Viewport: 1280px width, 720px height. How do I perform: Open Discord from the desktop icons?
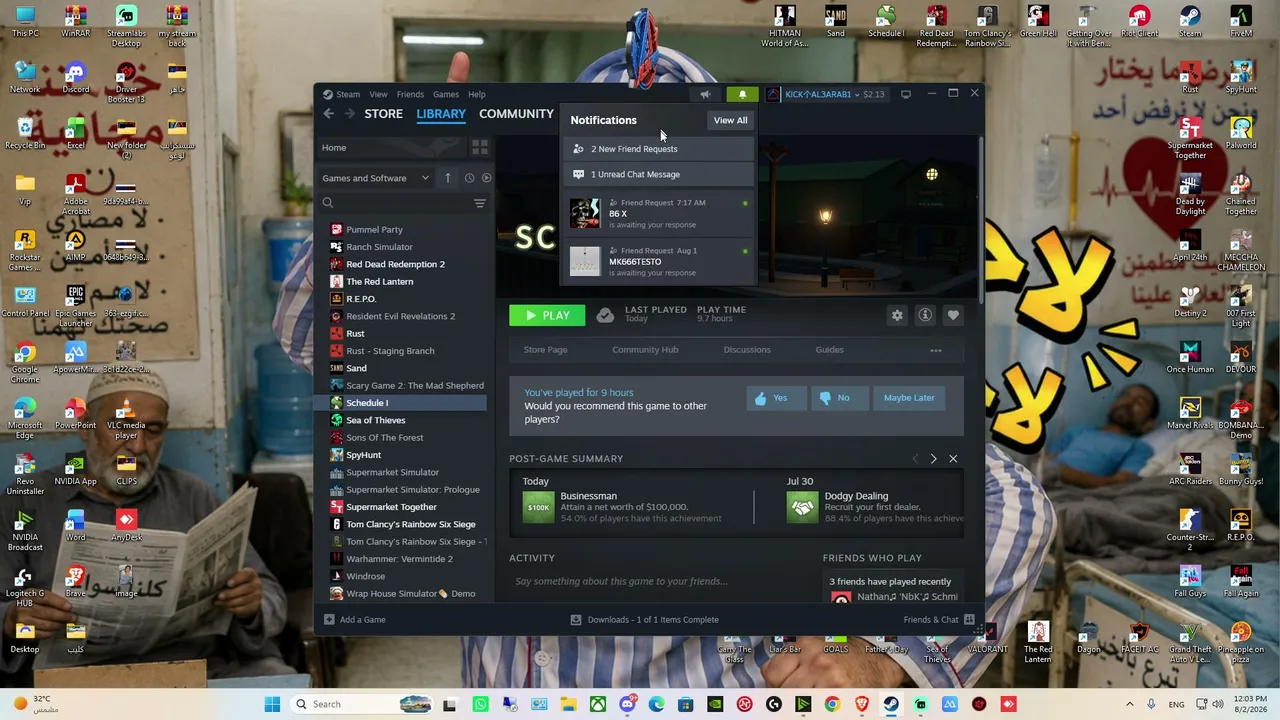pyautogui.click(x=75, y=78)
